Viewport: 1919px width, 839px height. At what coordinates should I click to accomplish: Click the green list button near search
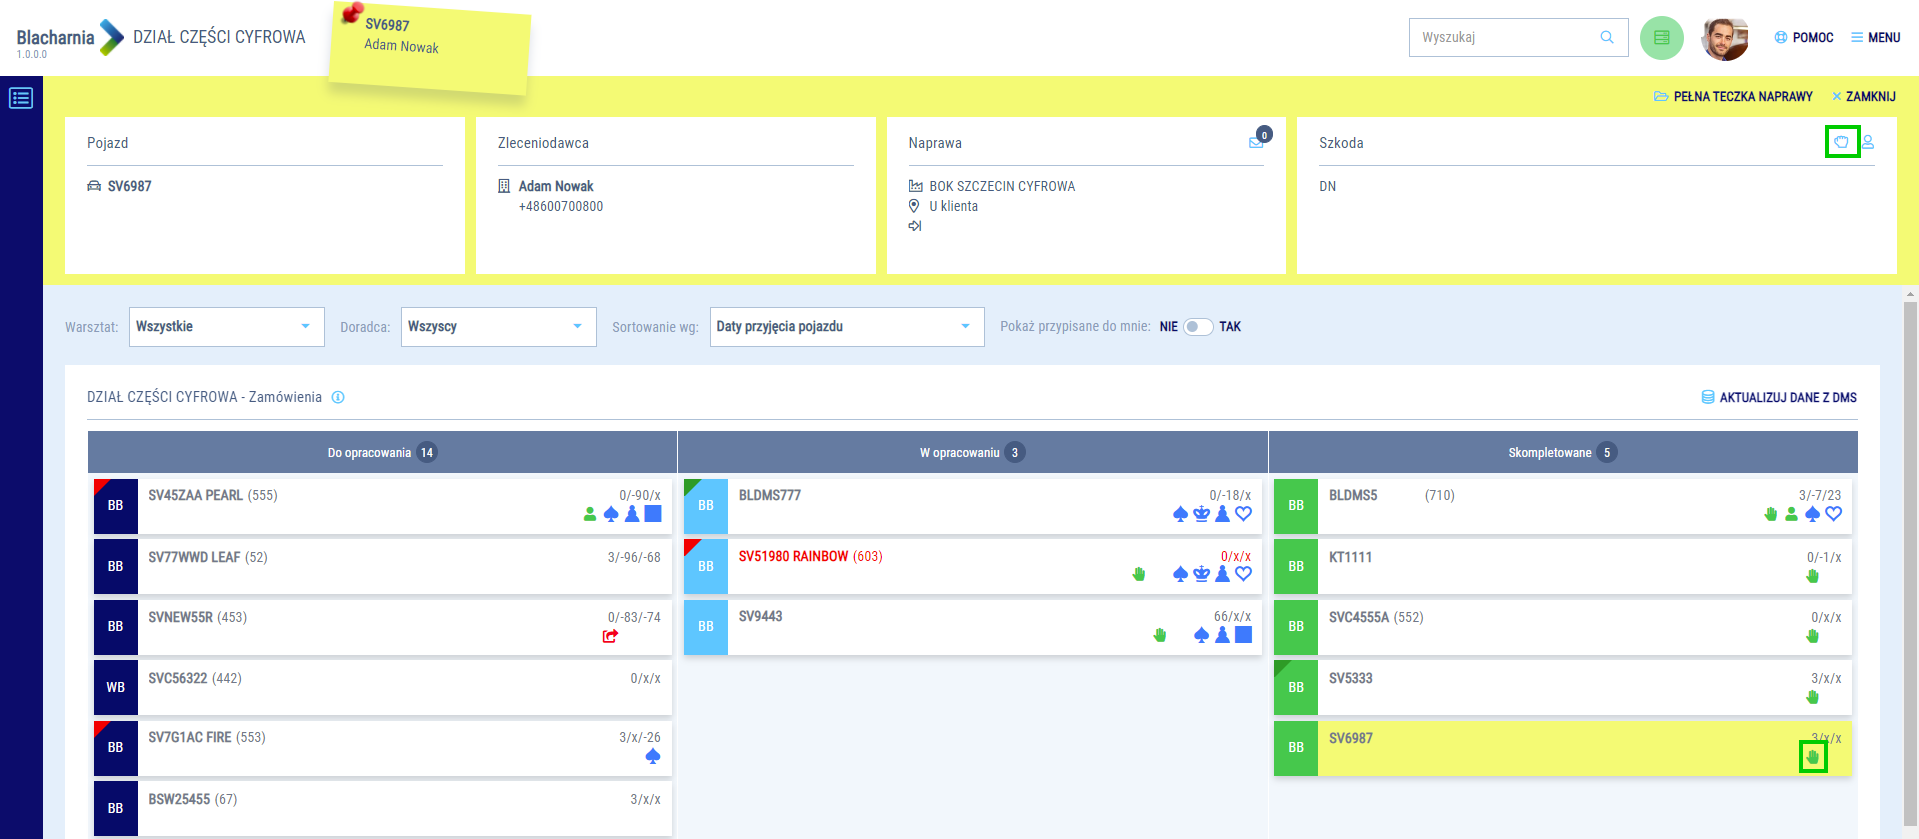click(x=1661, y=38)
